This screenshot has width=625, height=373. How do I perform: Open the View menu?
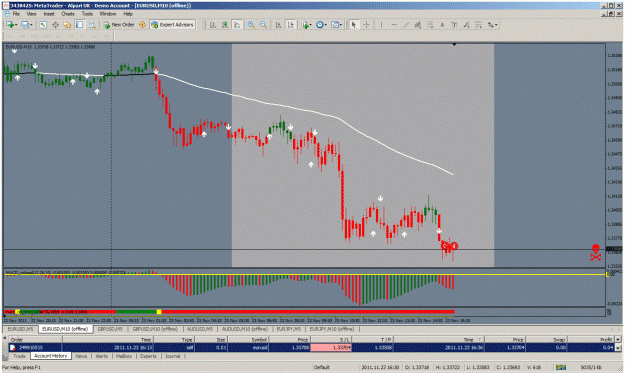click(31, 14)
